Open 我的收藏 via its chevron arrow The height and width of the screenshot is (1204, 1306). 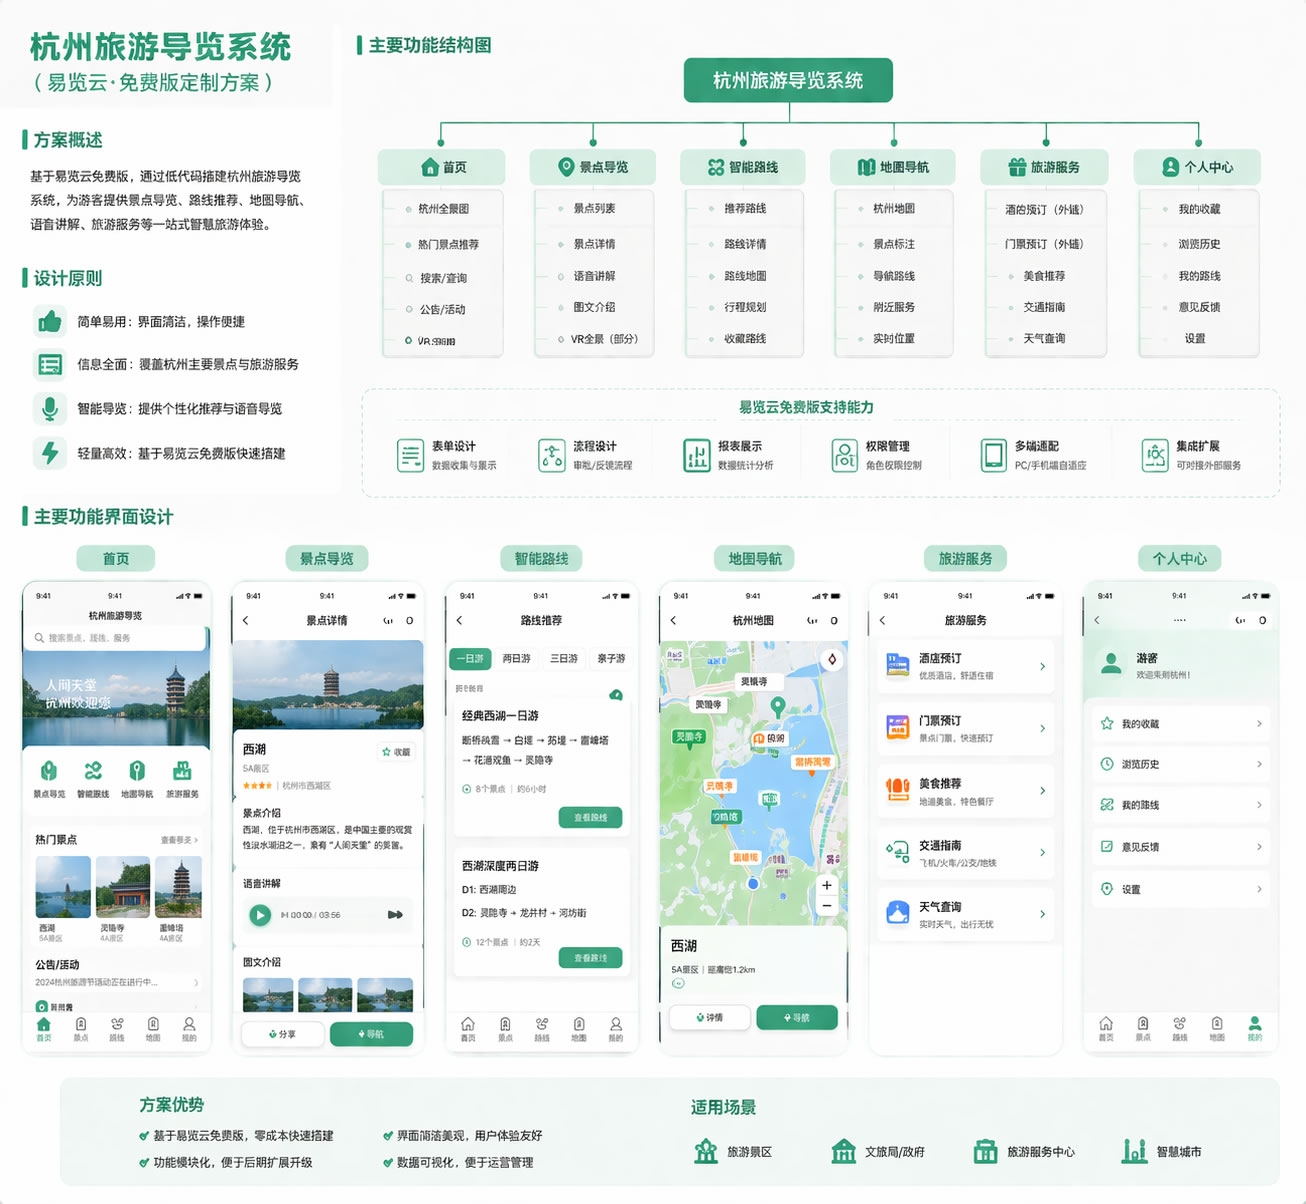1259,723
